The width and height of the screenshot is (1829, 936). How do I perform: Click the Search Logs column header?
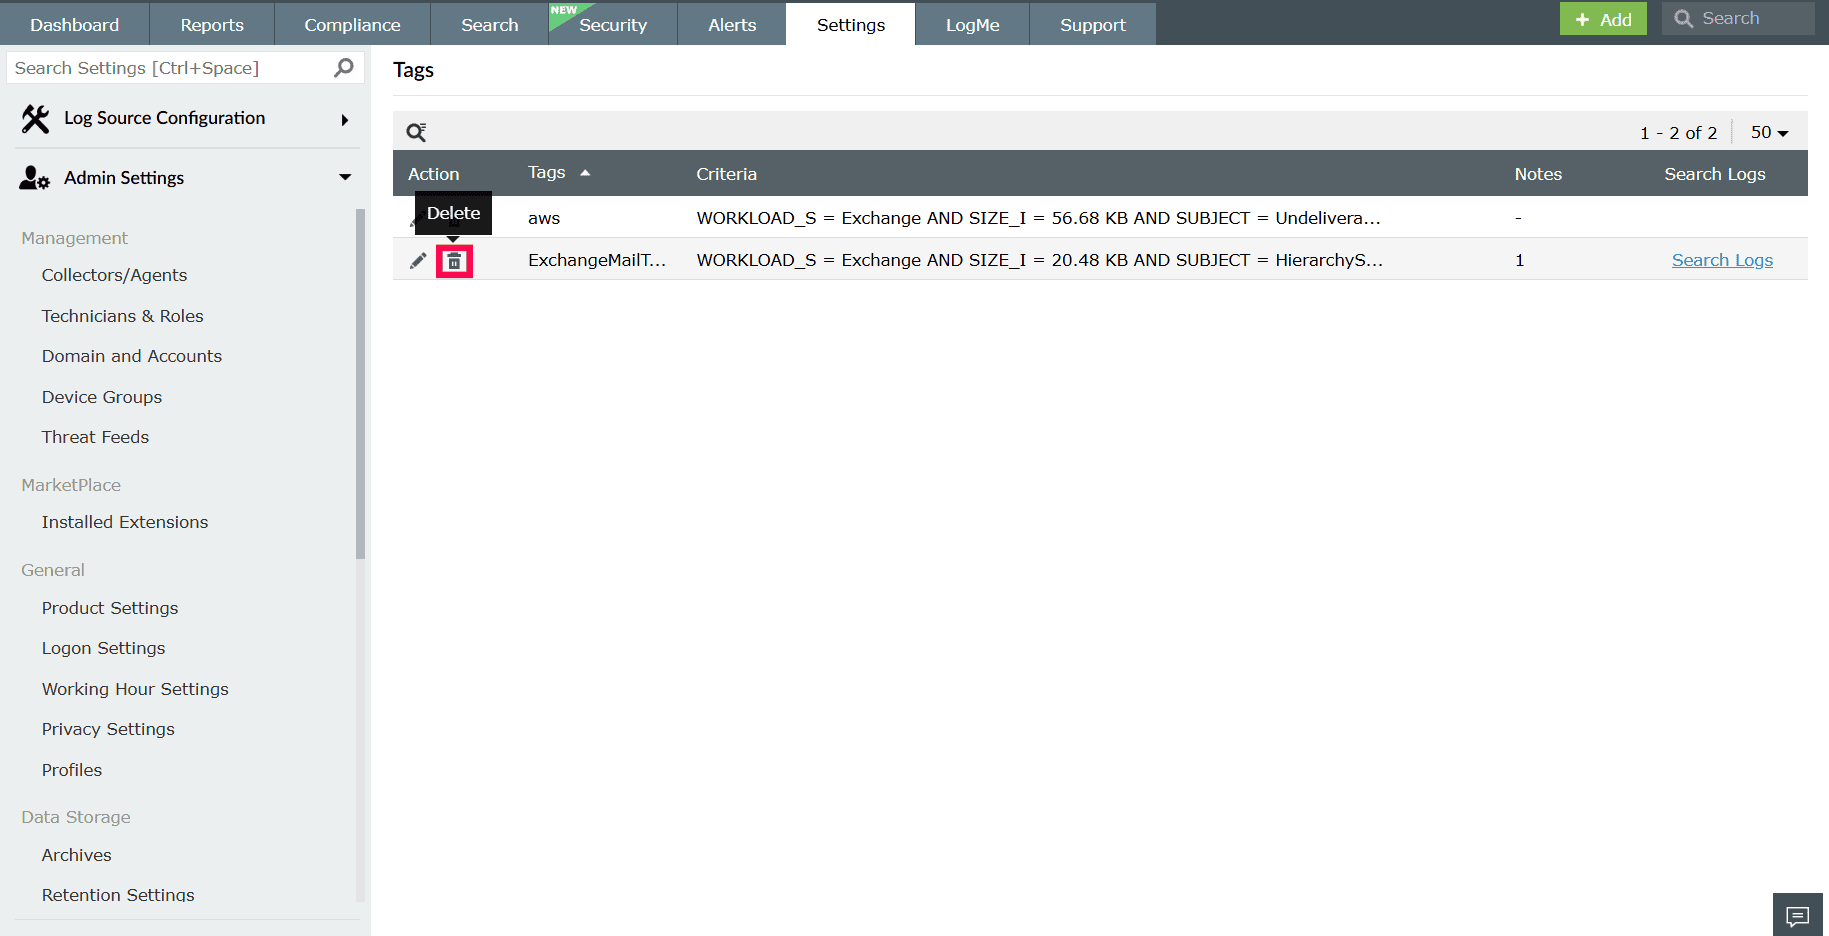pyautogui.click(x=1715, y=174)
